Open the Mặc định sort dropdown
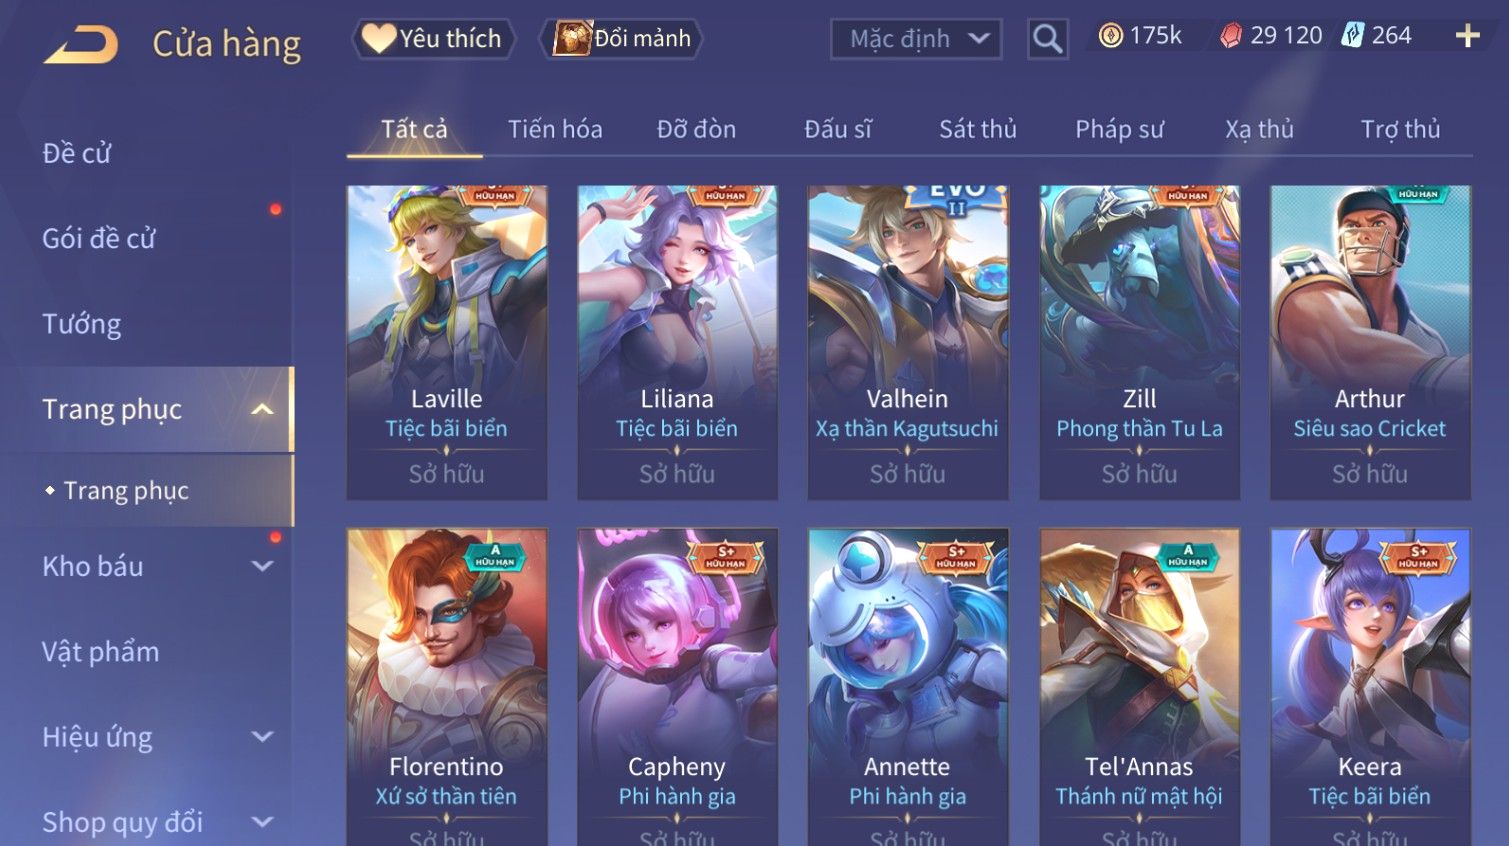 coord(915,39)
